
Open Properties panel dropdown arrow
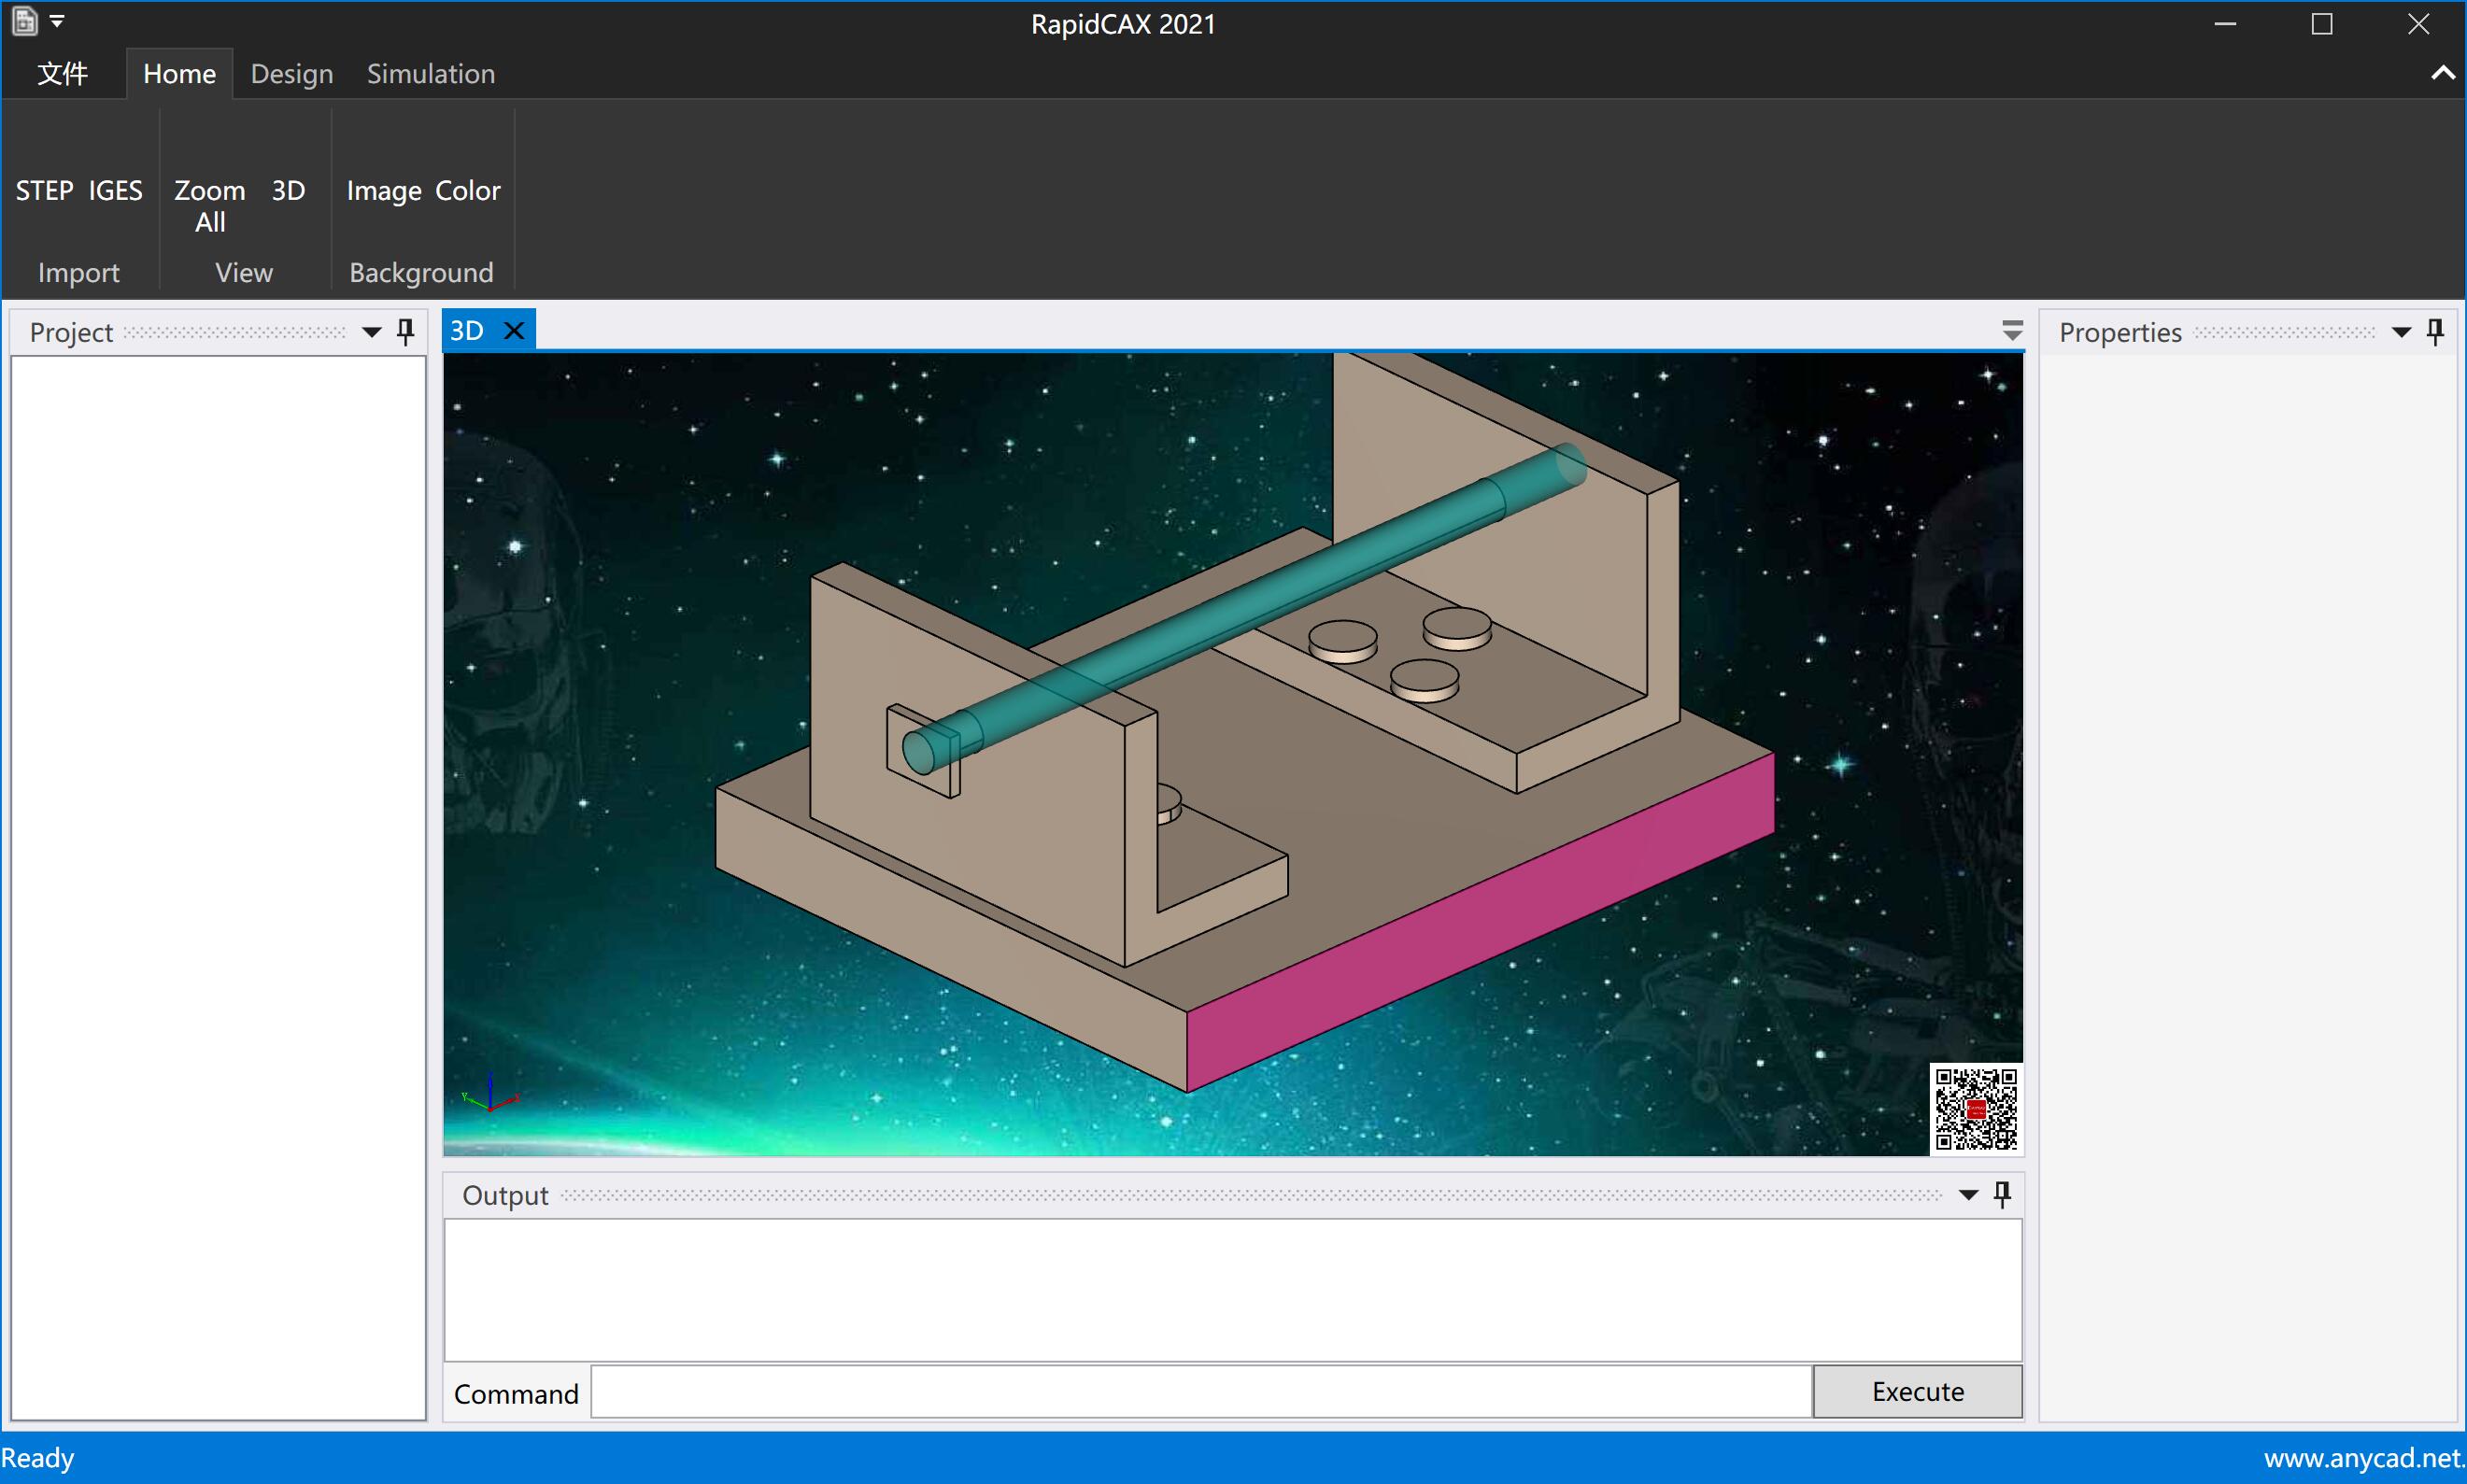click(2401, 332)
